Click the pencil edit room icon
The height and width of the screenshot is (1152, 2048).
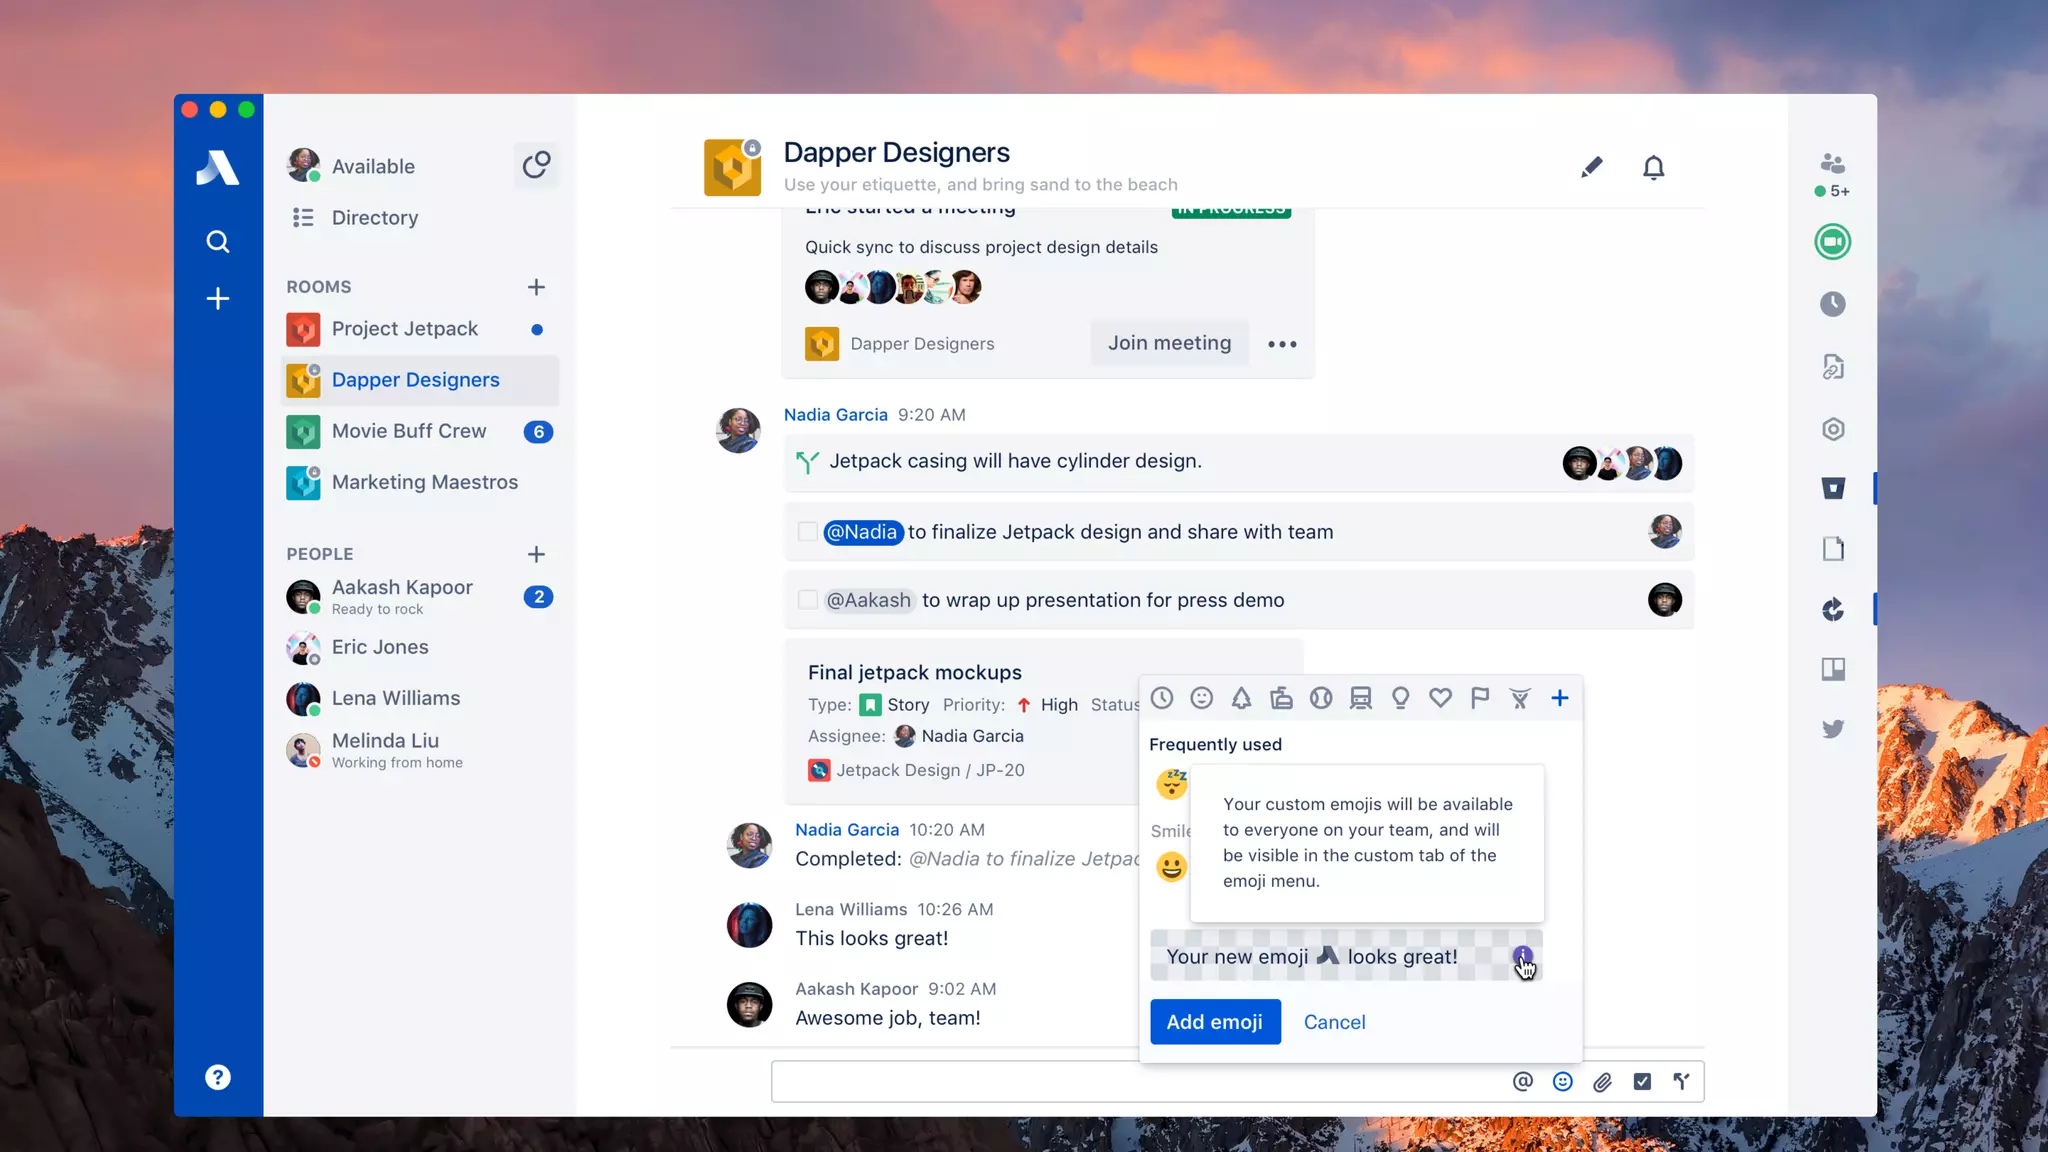click(1591, 167)
